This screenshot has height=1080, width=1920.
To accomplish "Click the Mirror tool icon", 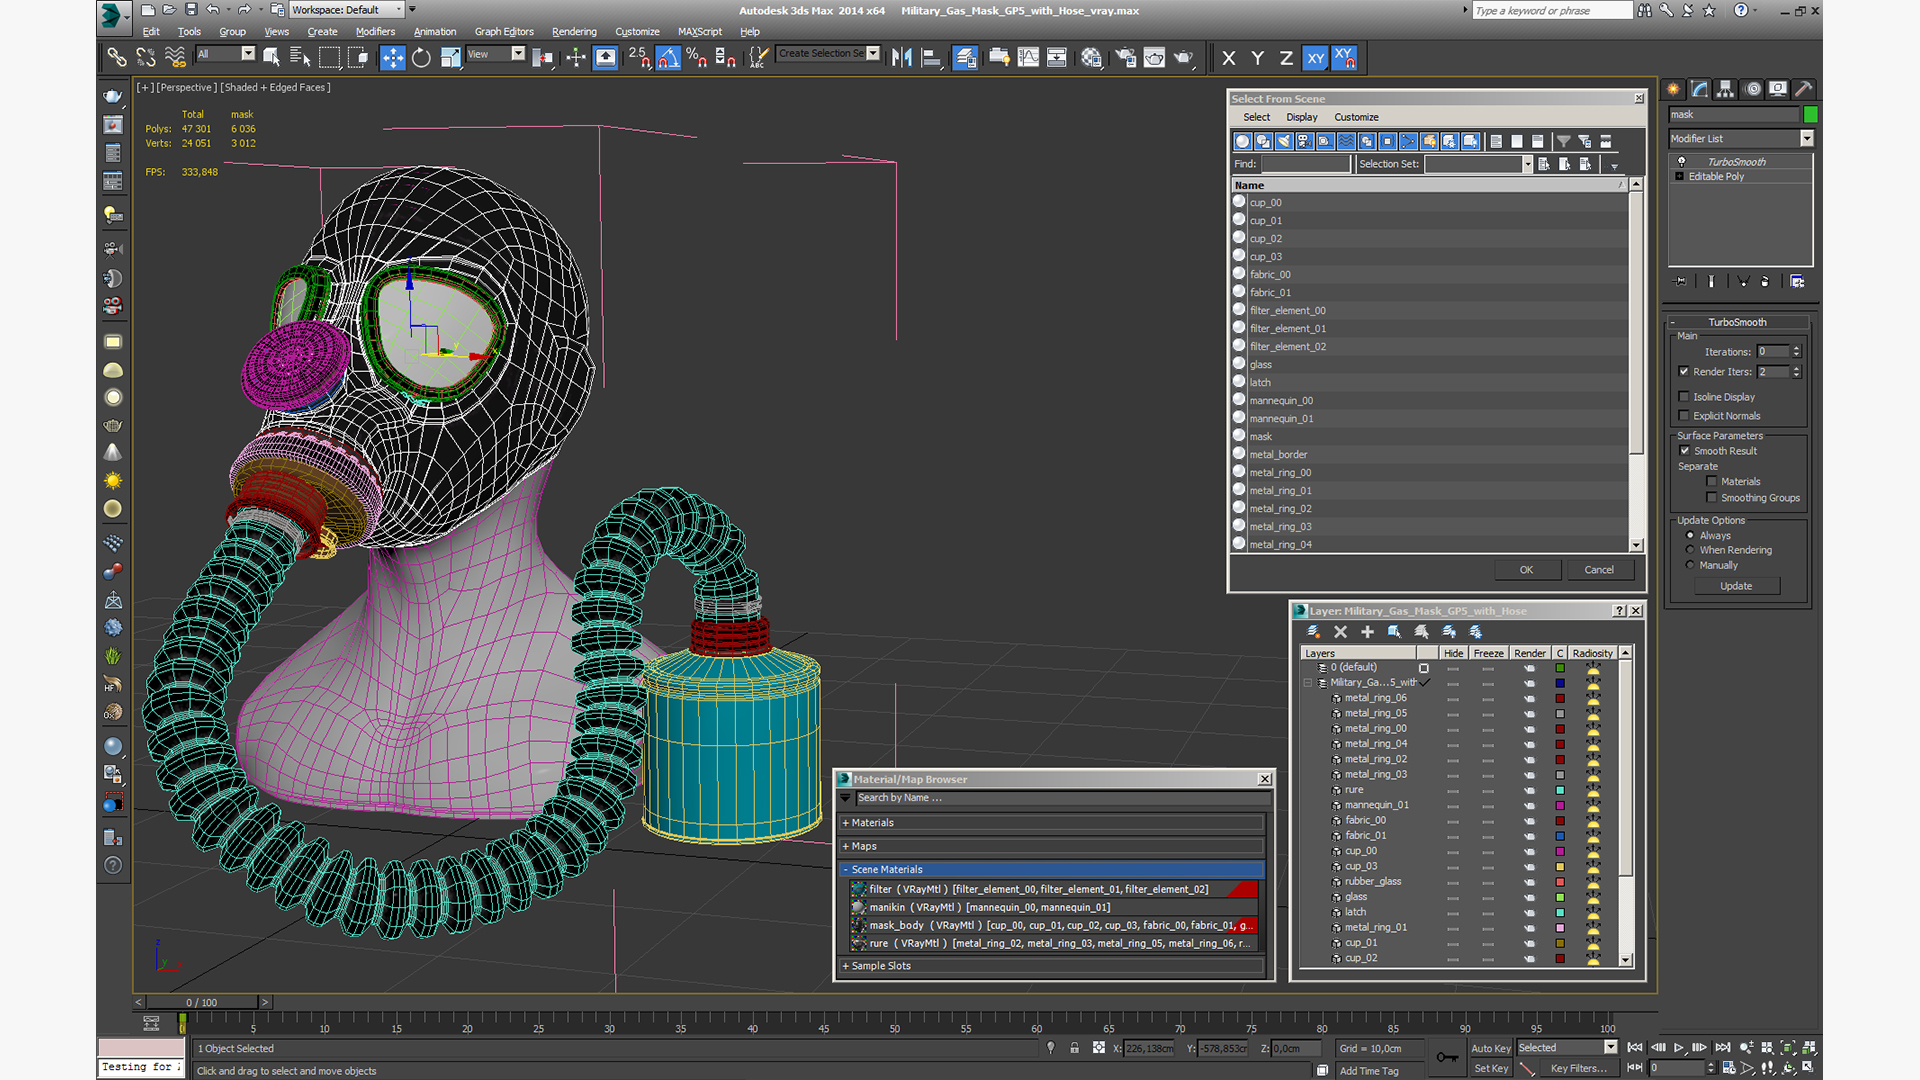I will pyautogui.click(x=901, y=57).
